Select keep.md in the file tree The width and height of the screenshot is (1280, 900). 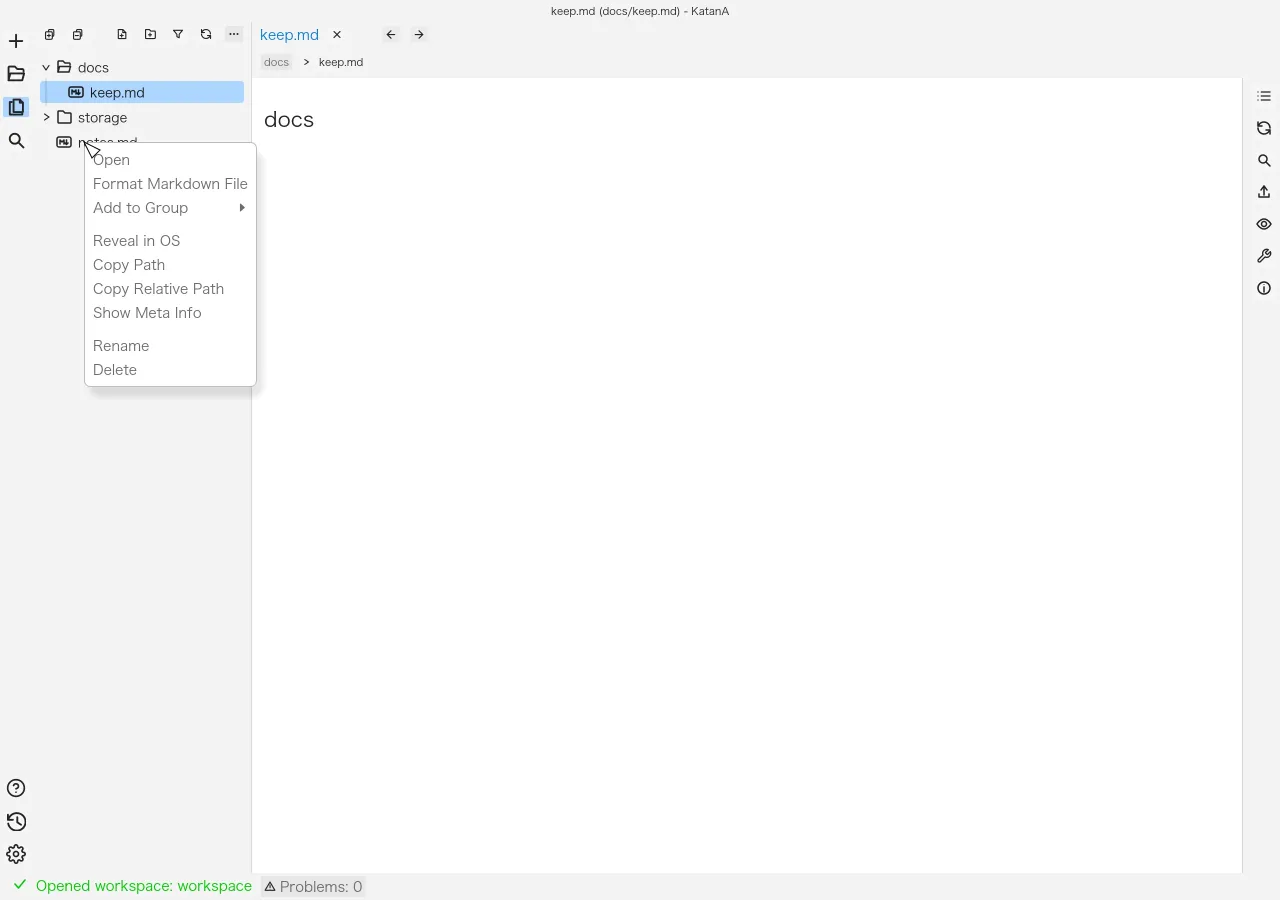click(x=142, y=92)
